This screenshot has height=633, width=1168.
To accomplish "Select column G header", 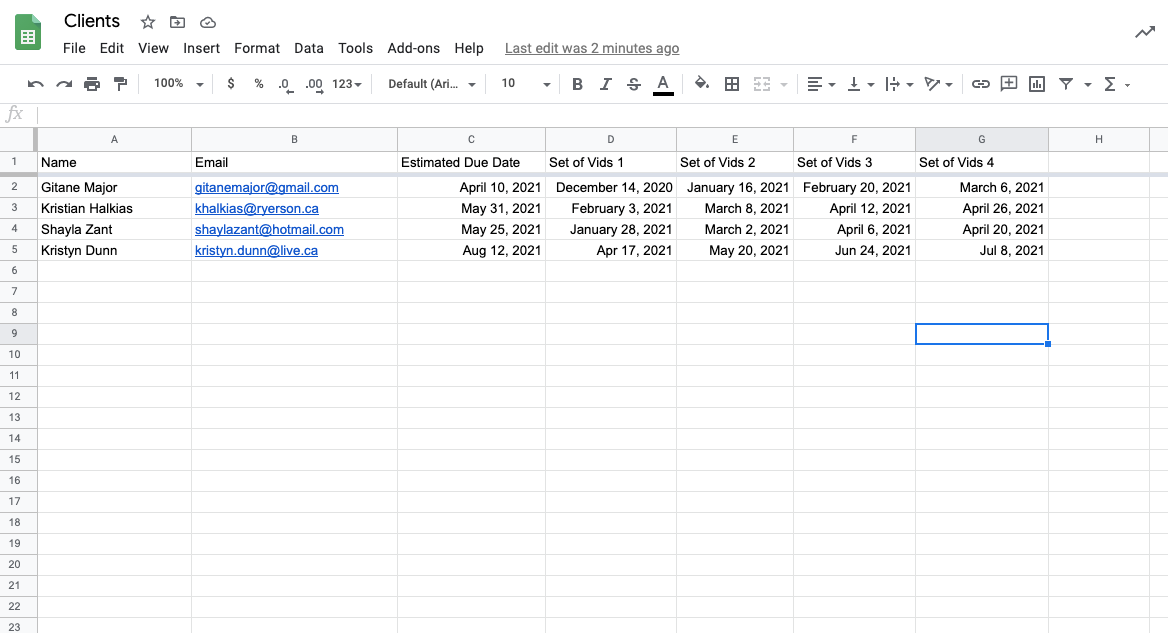I will pyautogui.click(x=982, y=139).
